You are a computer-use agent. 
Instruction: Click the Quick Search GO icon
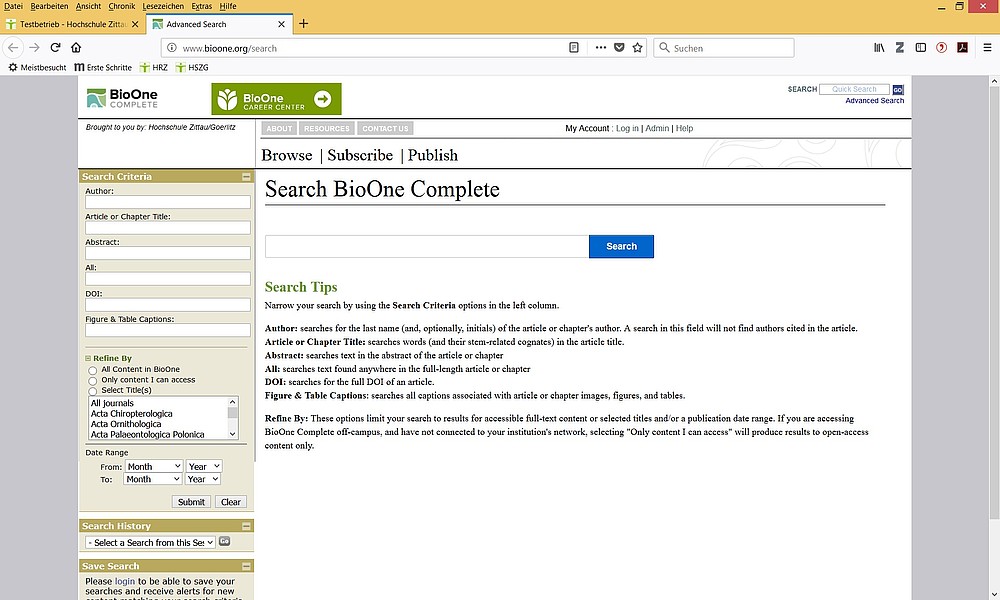click(x=898, y=89)
